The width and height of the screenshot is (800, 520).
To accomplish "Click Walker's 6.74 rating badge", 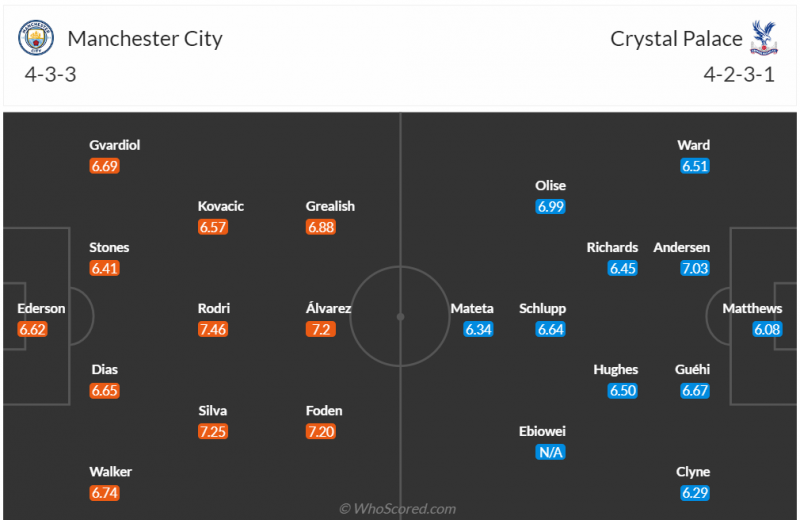I will coord(105,492).
